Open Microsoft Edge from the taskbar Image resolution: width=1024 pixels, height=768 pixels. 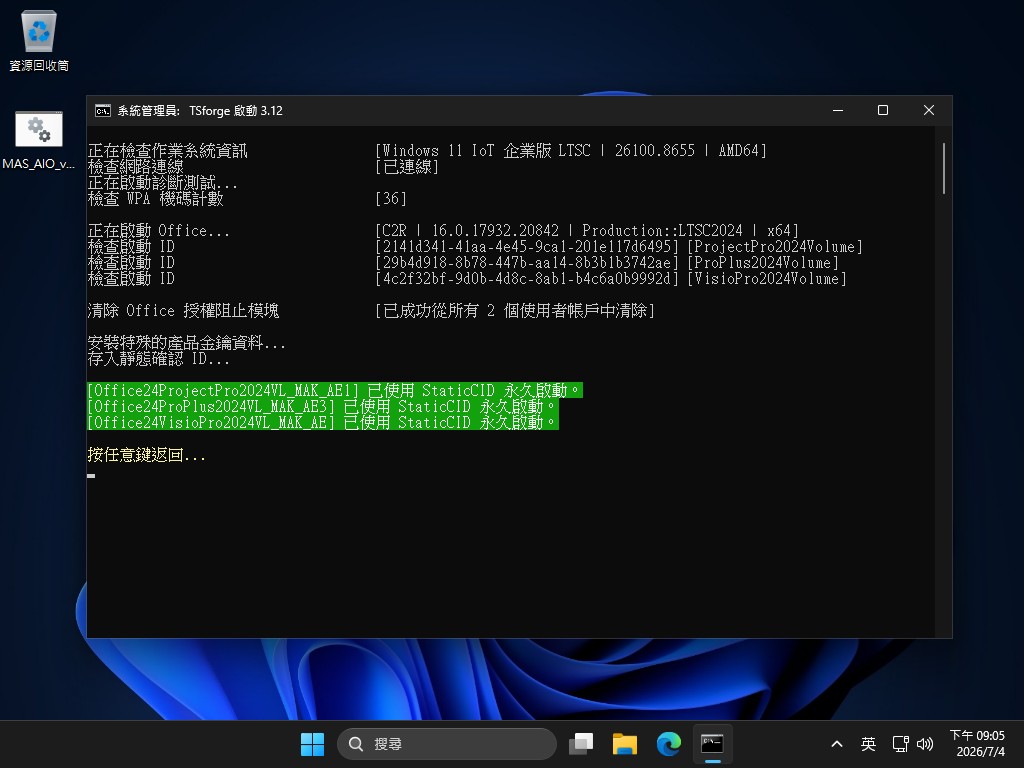coord(669,744)
